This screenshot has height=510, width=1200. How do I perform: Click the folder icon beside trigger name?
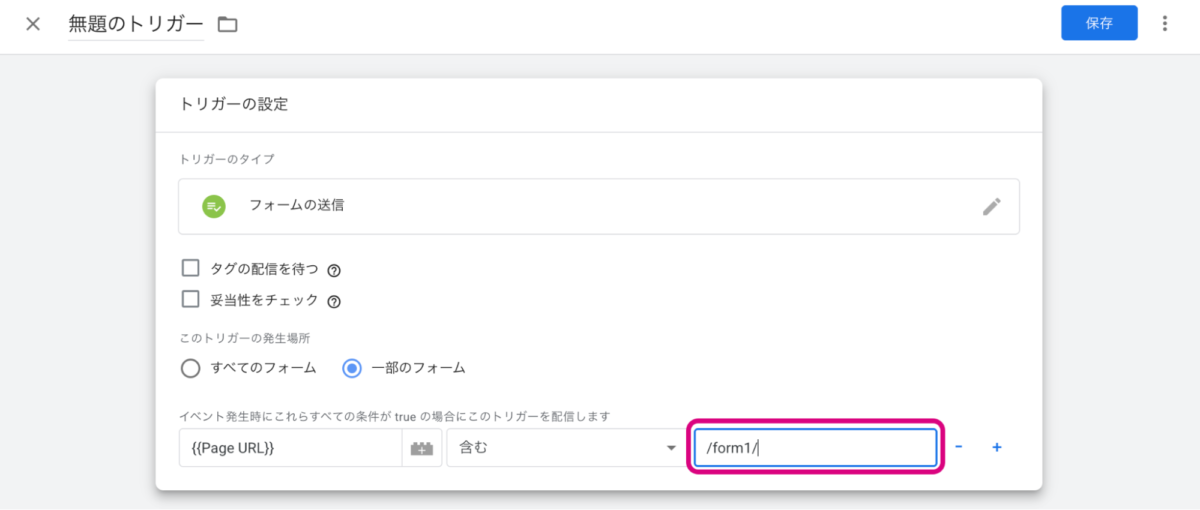coord(228,24)
